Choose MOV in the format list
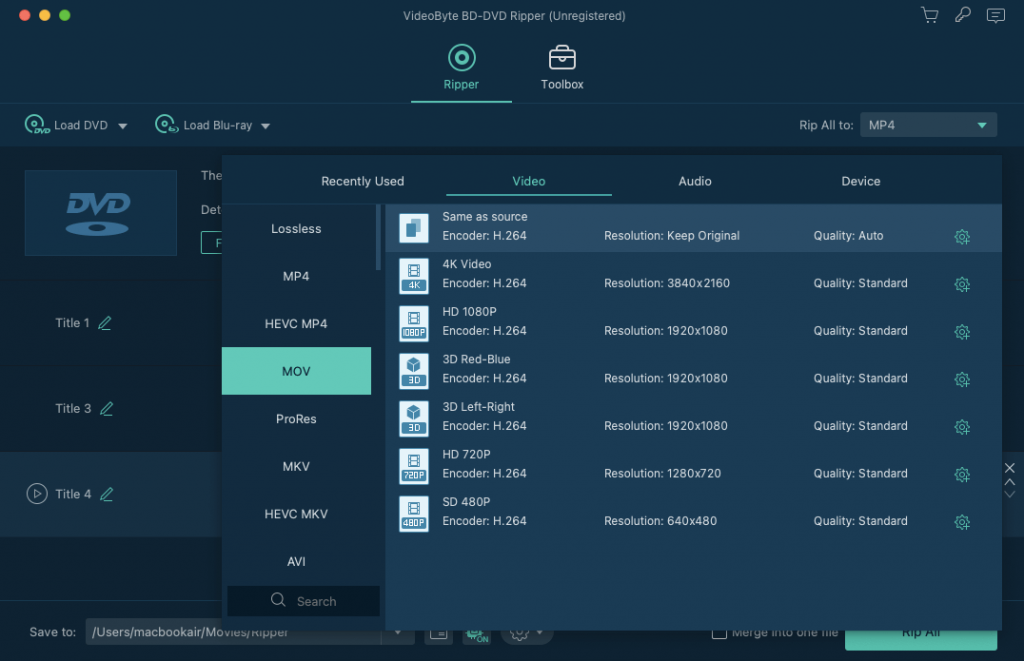This screenshot has height=661, width=1024. [x=296, y=371]
